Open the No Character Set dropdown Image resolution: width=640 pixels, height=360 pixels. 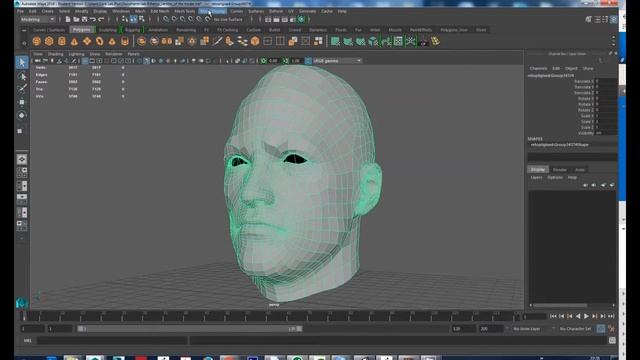[576, 329]
